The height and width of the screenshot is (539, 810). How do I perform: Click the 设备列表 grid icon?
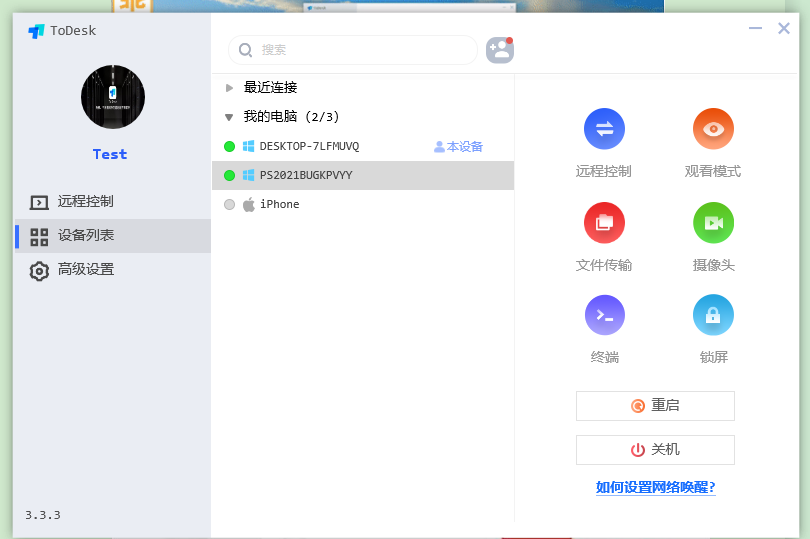[x=39, y=237]
